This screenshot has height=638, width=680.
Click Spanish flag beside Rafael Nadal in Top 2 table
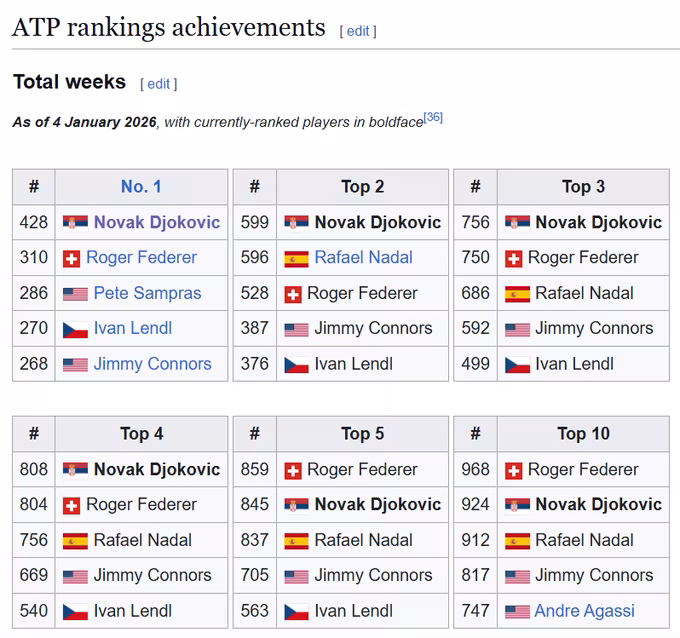pyautogui.click(x=297, y=259)
